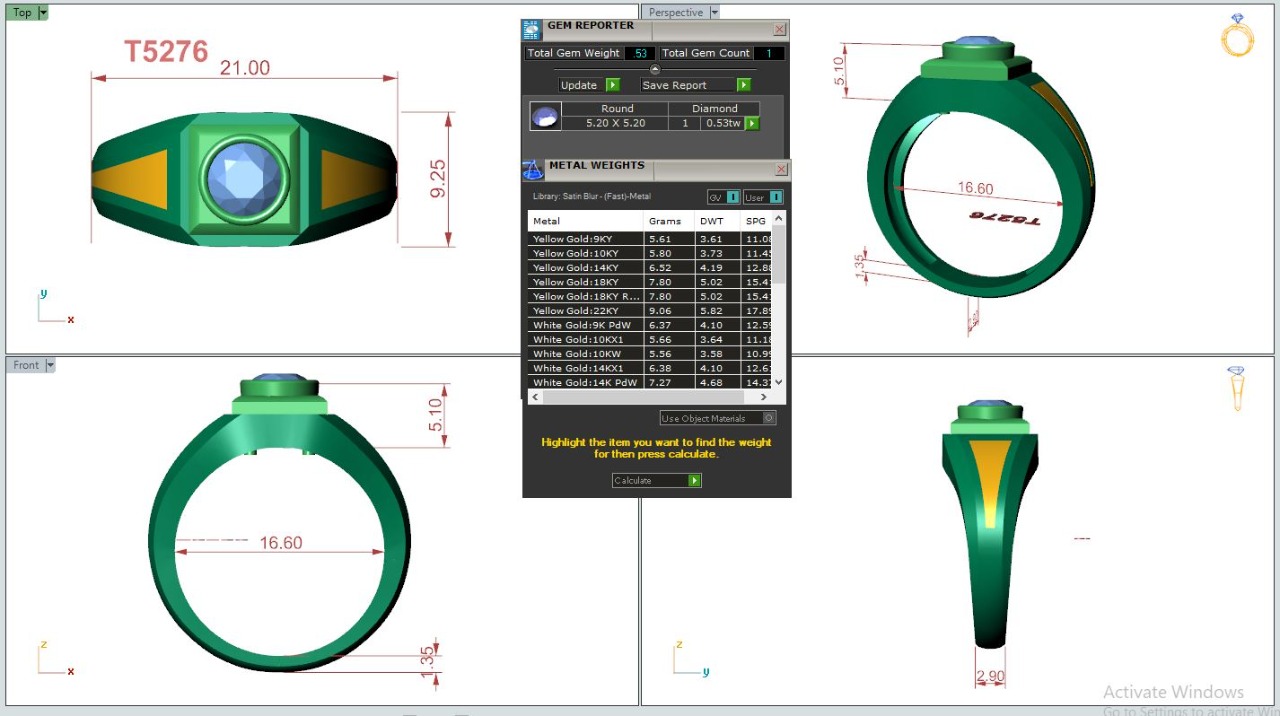Click the gold ring icon in Perspective view
1280x716 pixels.
tap(1237, 35)
